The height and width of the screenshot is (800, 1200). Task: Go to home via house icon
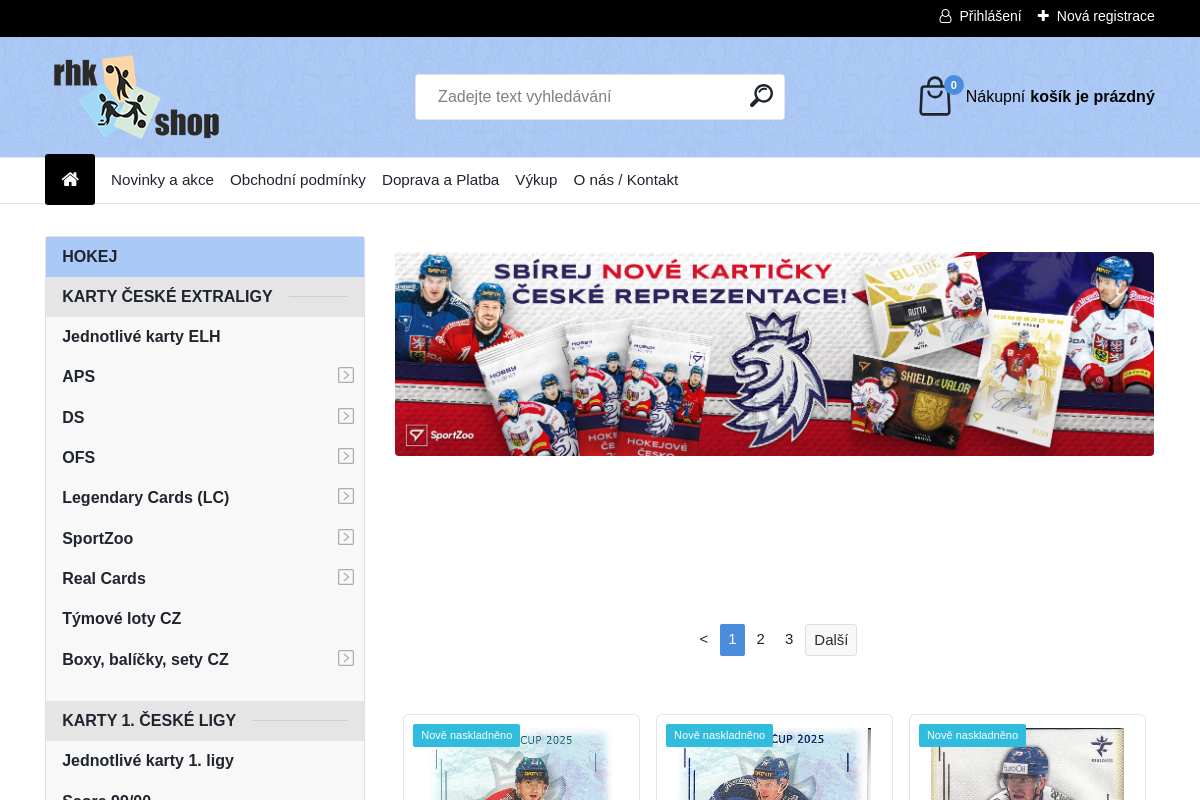(70, 180)
